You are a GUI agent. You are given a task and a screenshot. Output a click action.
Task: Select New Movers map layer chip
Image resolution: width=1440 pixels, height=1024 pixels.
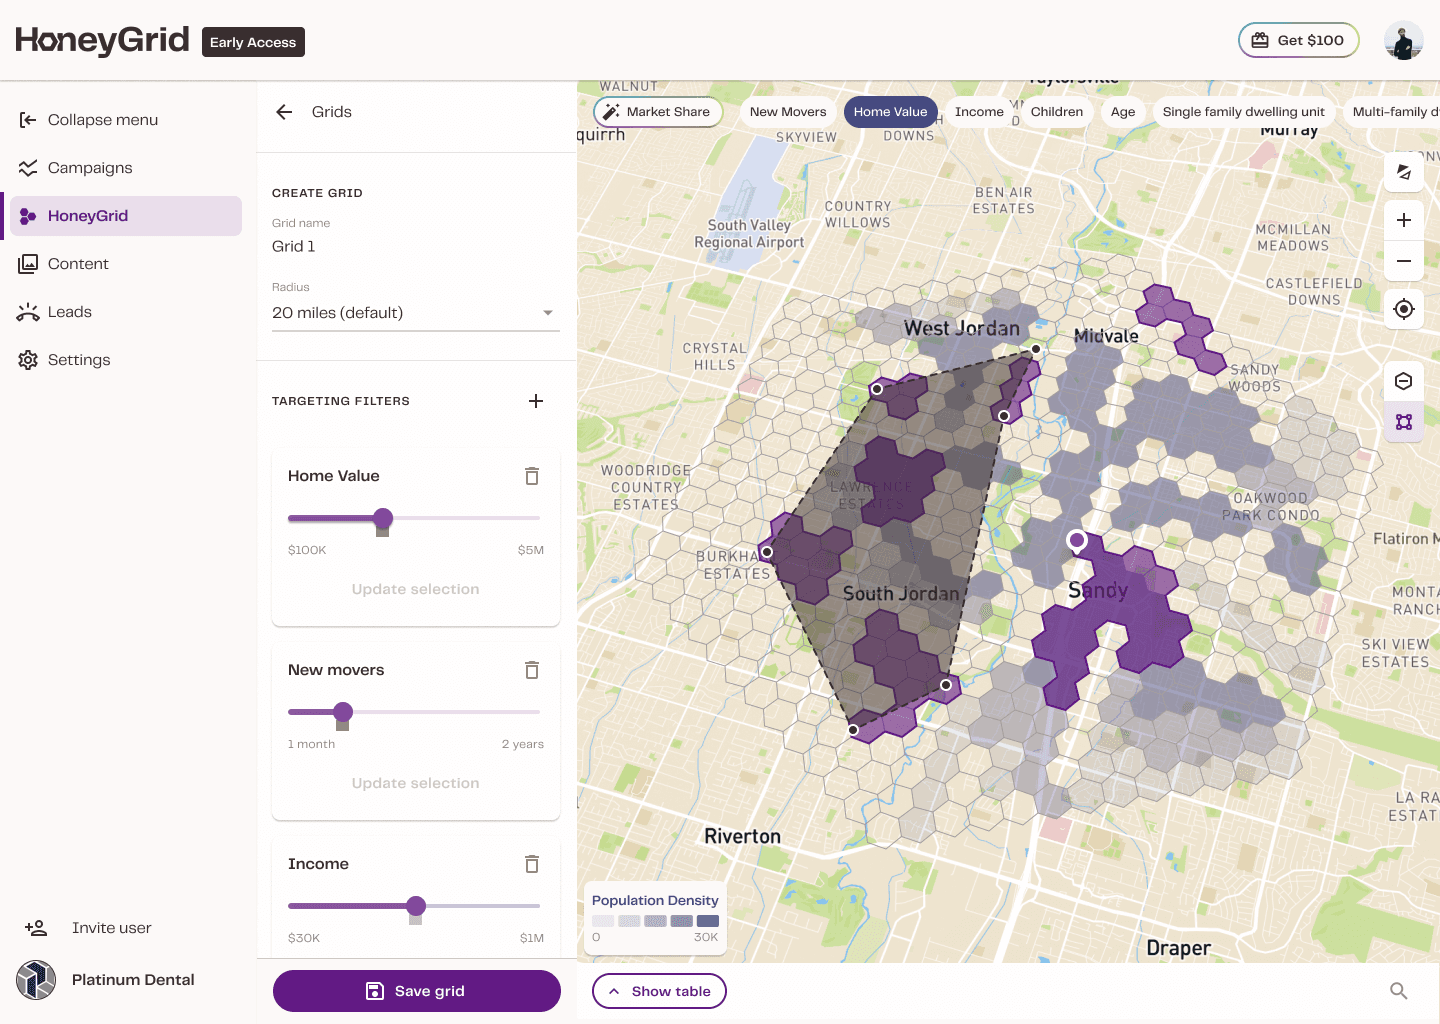pos(788,112)
